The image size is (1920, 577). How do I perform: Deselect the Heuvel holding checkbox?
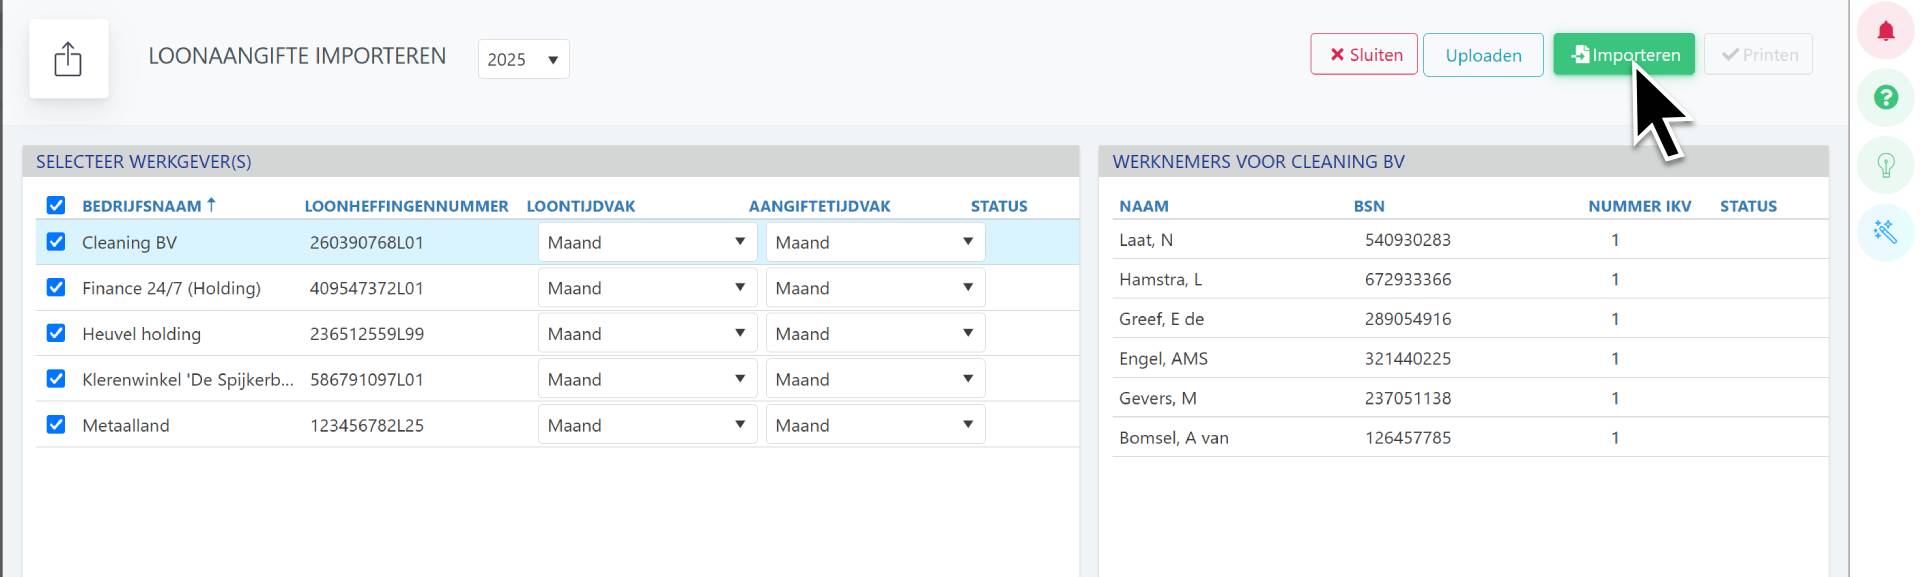tap(56, 333)
